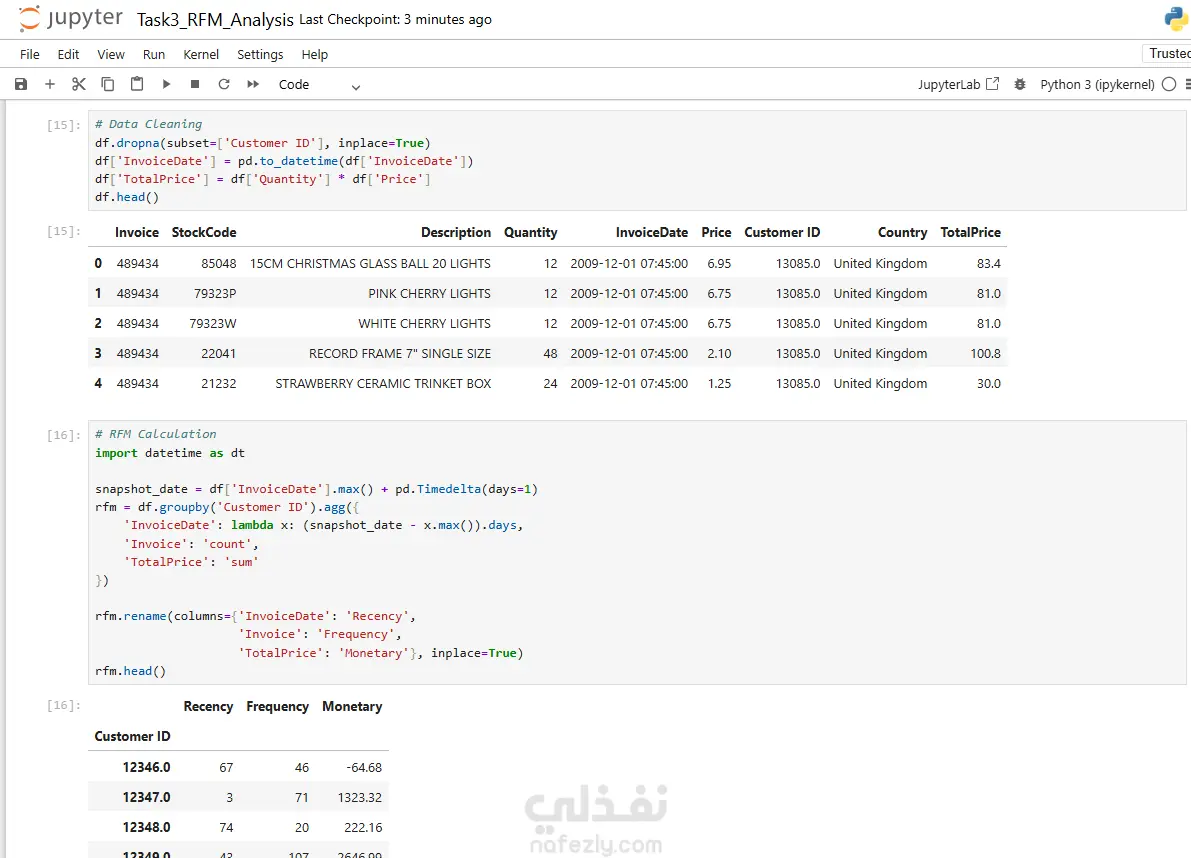Click the Trusted notebook button
The image size is (1191, 858).
coord(1168,54)
